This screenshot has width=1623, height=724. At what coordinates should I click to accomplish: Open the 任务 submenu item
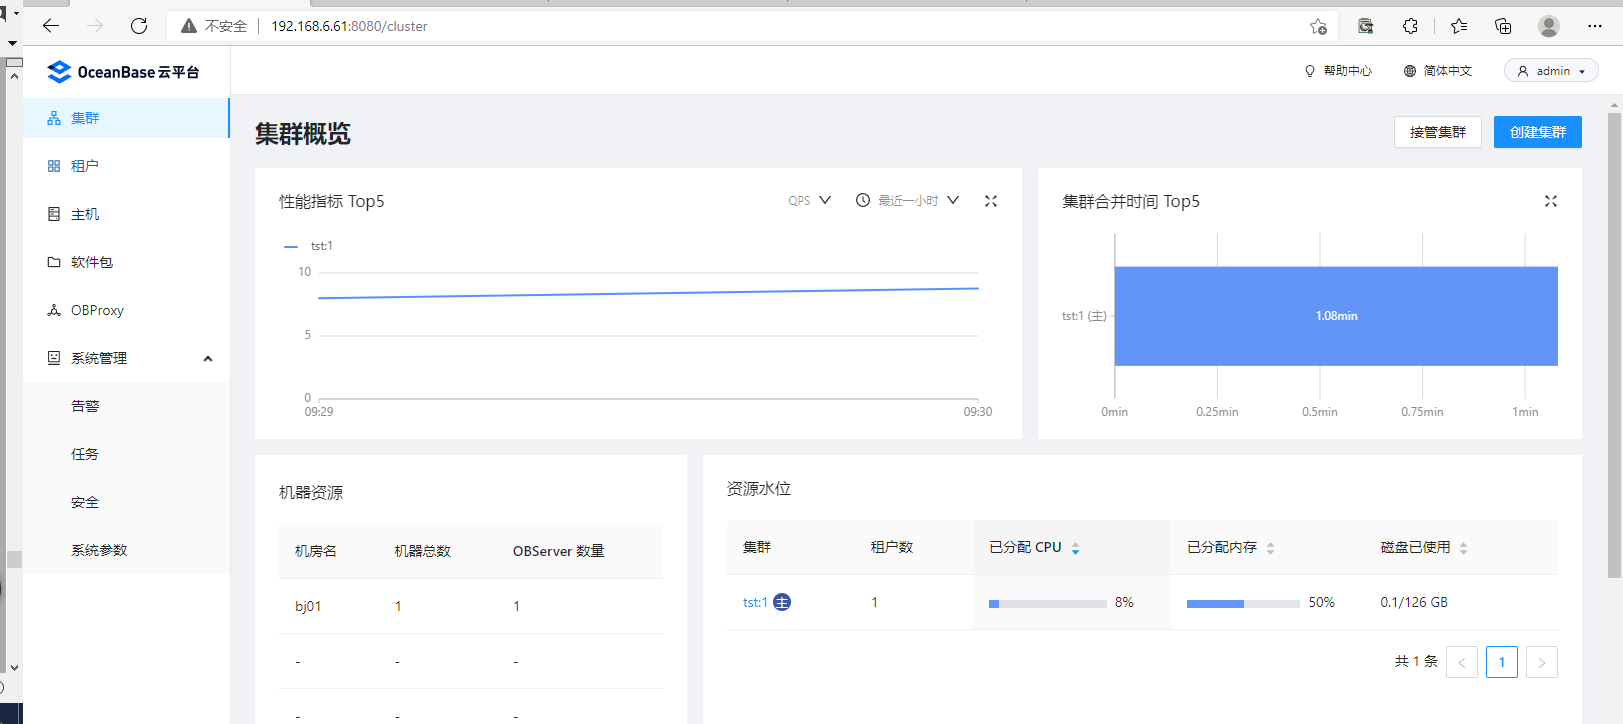point(126,454)
